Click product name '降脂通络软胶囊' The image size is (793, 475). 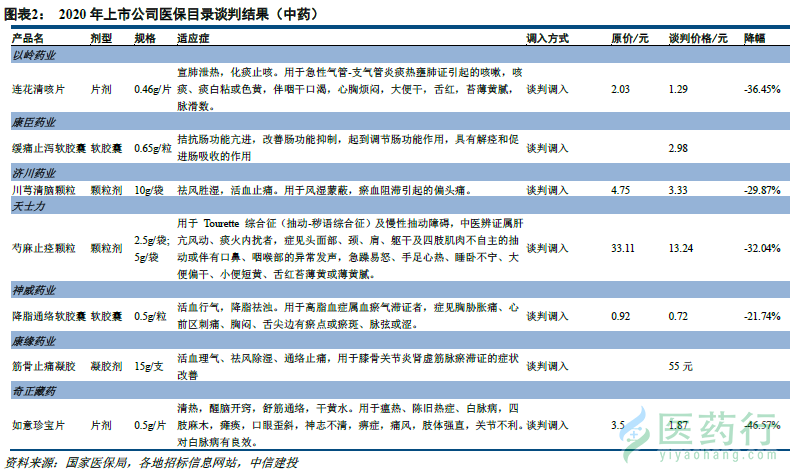tap(49, 316)
